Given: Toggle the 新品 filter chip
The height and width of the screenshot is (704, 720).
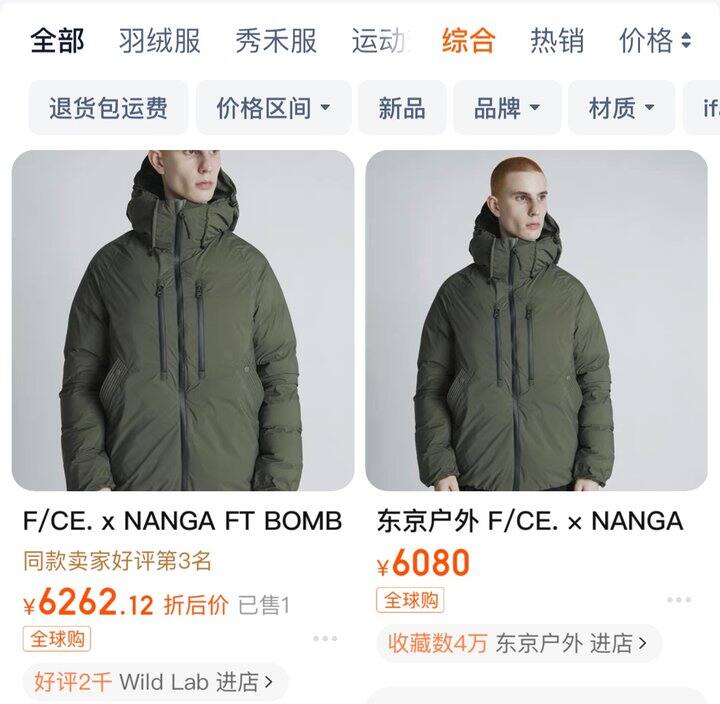Looking at the screenshot, I should click(402, 108).
